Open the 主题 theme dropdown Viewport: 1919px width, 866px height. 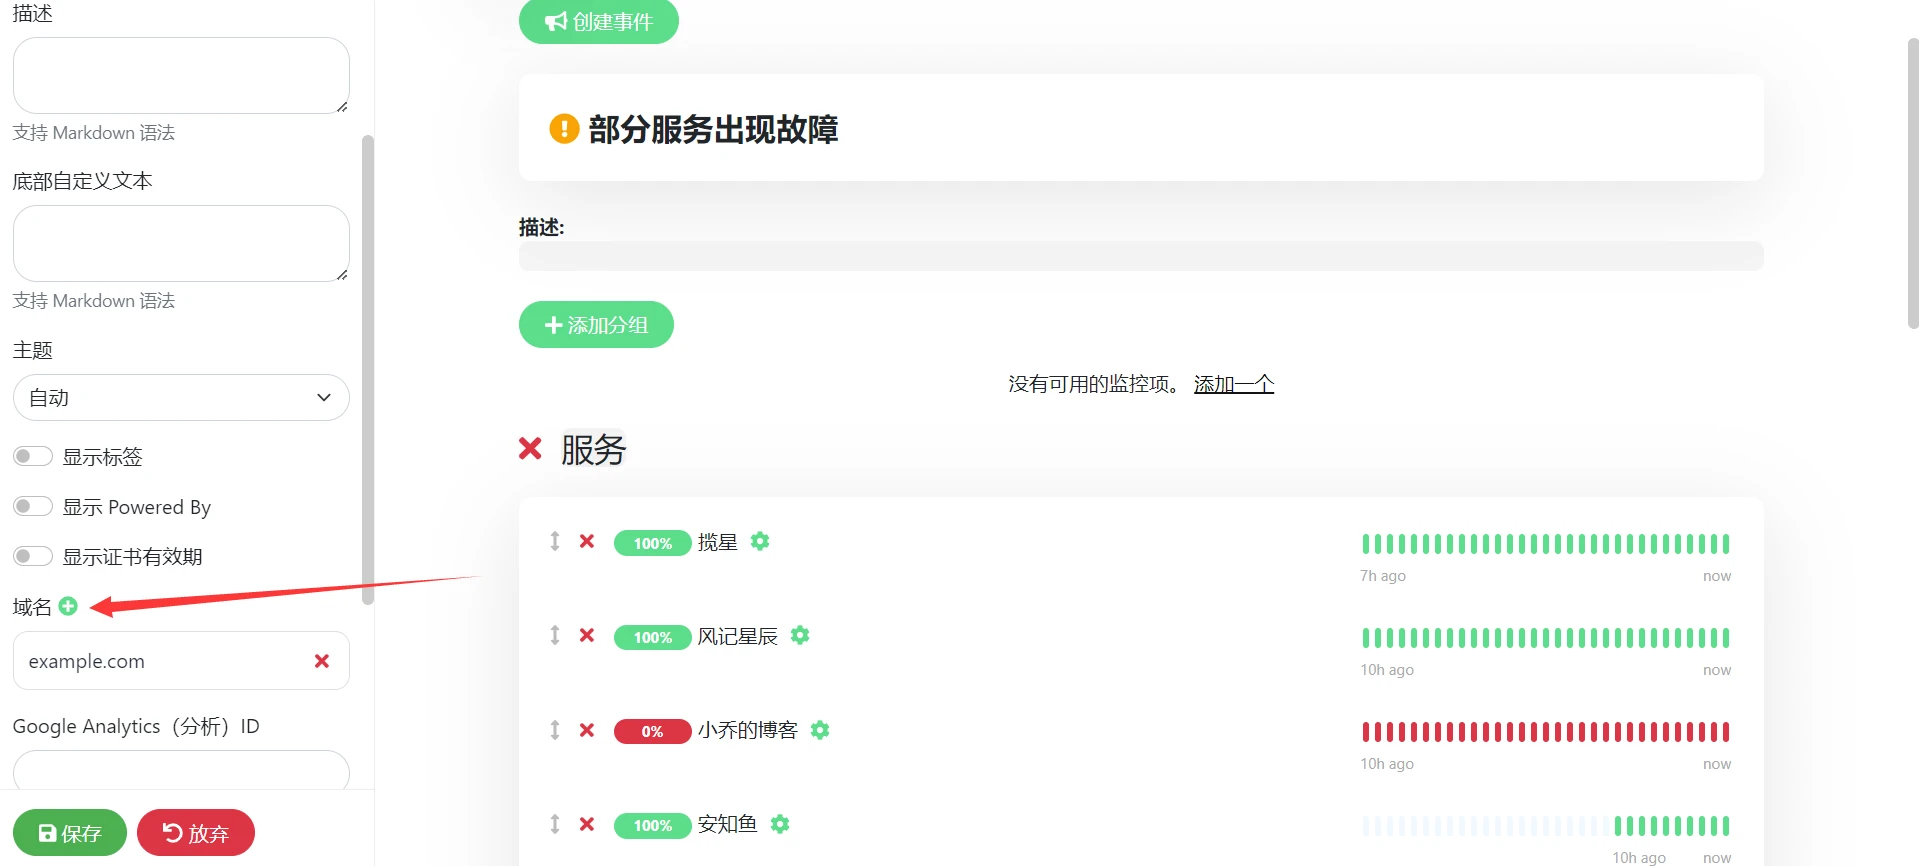coord(181,398)
